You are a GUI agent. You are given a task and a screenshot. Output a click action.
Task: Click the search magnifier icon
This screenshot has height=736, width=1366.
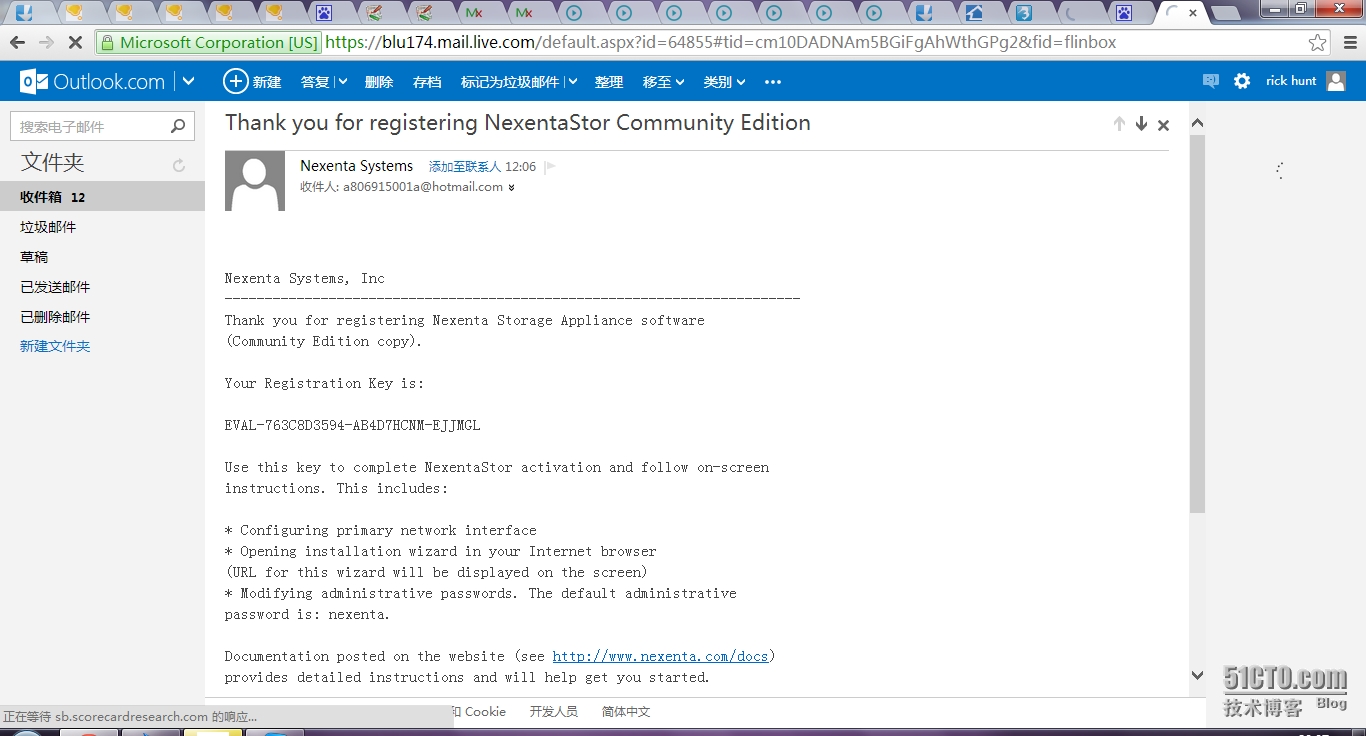click(x=178, y=126)
